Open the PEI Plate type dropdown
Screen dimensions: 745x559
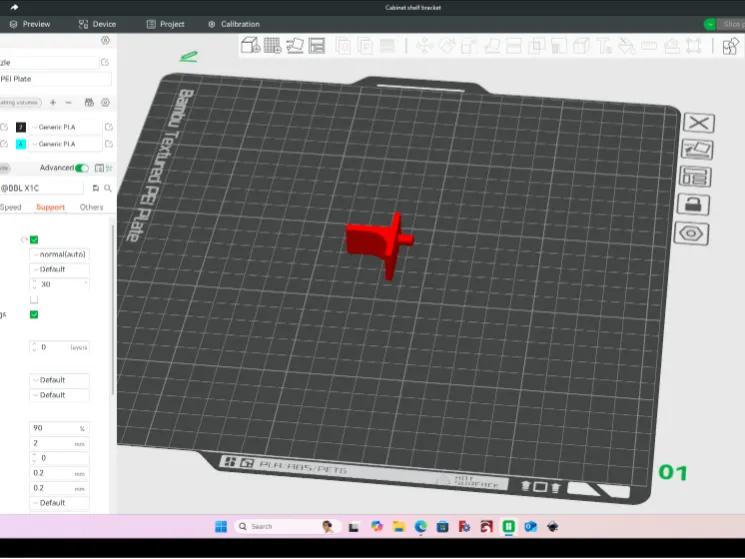pyautogui.click(x=55, y=79)
